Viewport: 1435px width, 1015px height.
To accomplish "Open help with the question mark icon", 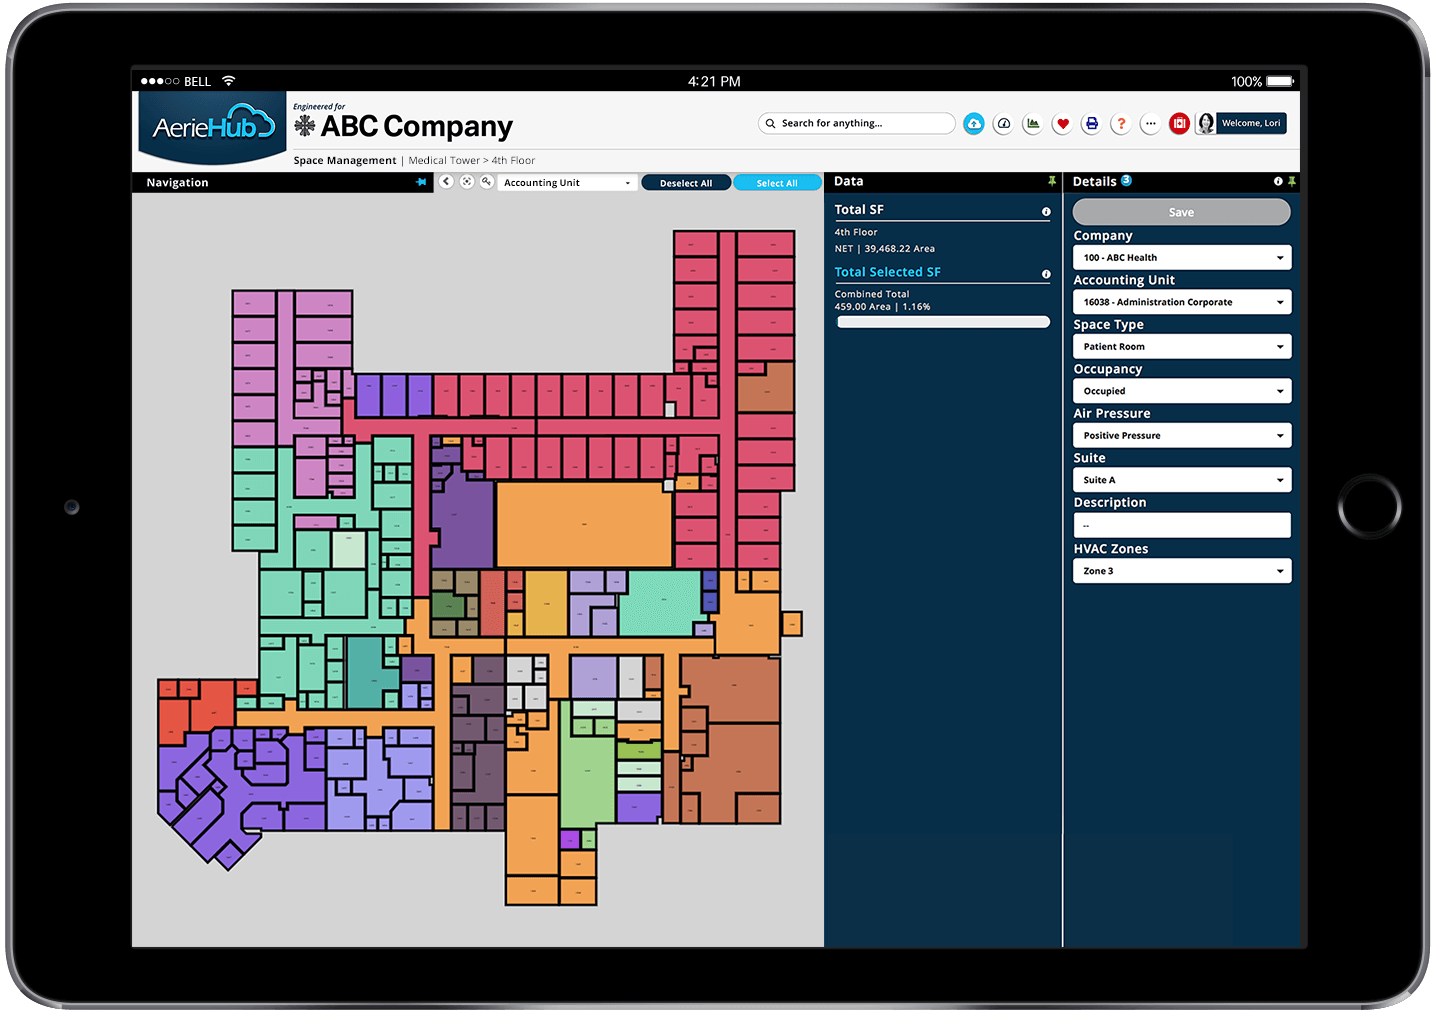I will (x=1121, y=123).
